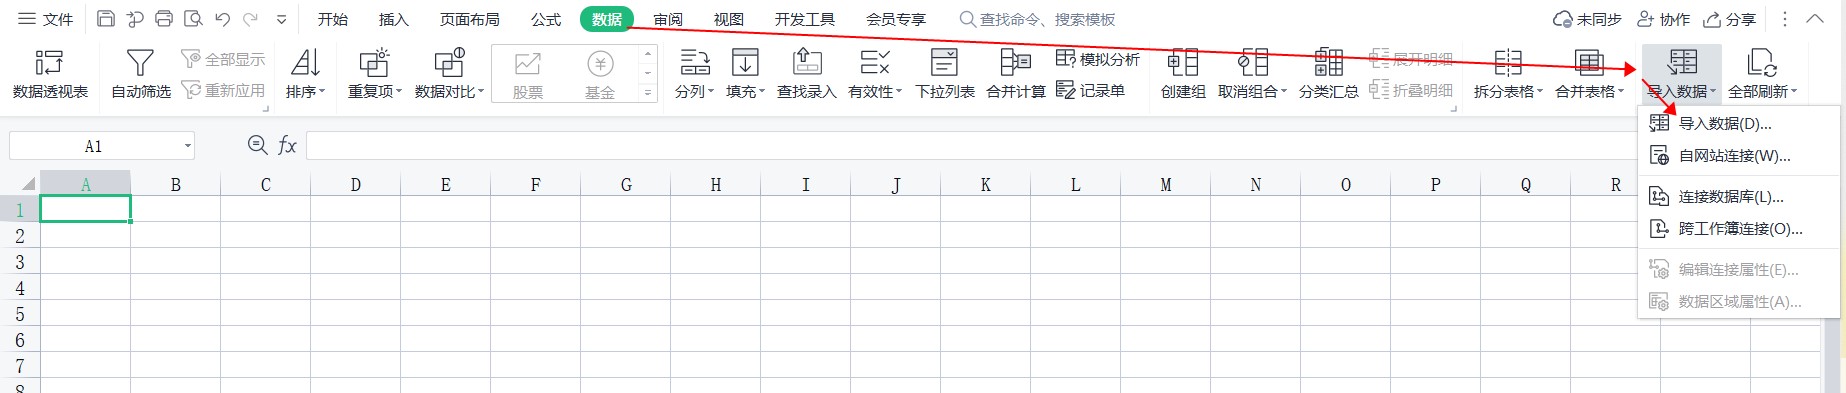Screen dimensions: 1846x393
Task: Open the 拆分表格 split table dropdown
Action: [1508, 75]
